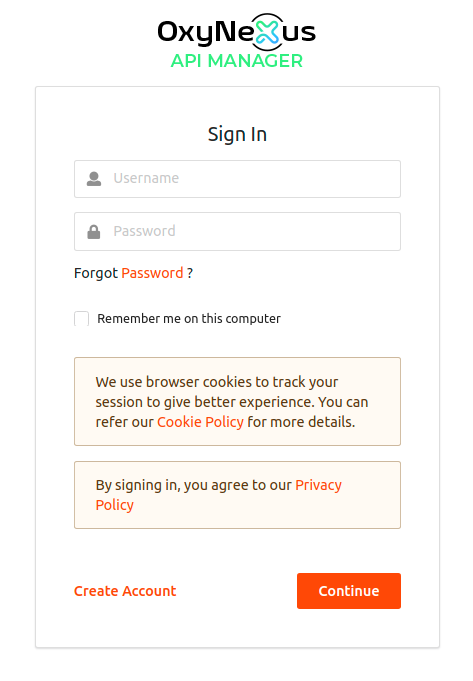The width and height of the screenshot is (473, 681).
Task: Click the word Privacy in agreement notice
Action: pyautogui.click(x=318, y=485)
